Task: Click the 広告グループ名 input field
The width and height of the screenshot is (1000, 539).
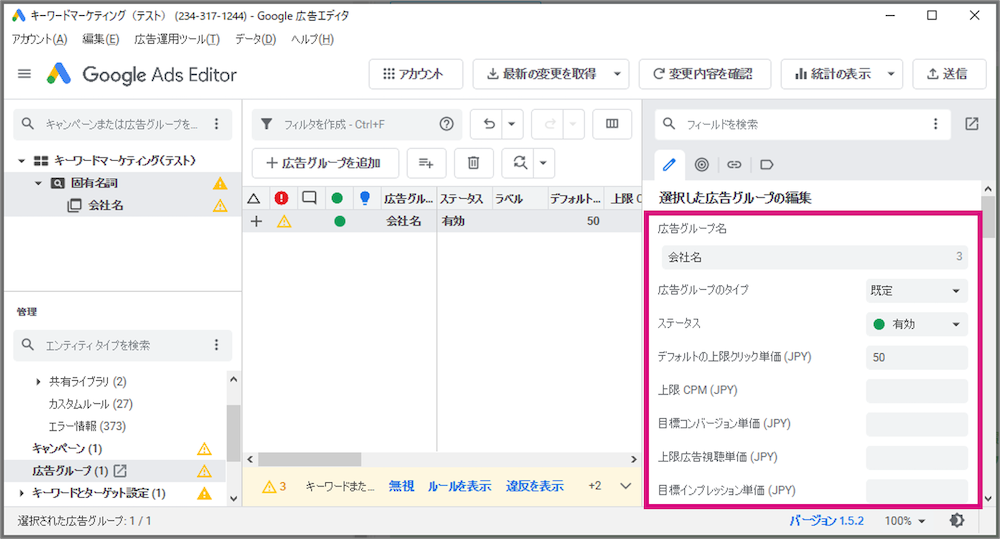Action: tap(814, 257)
